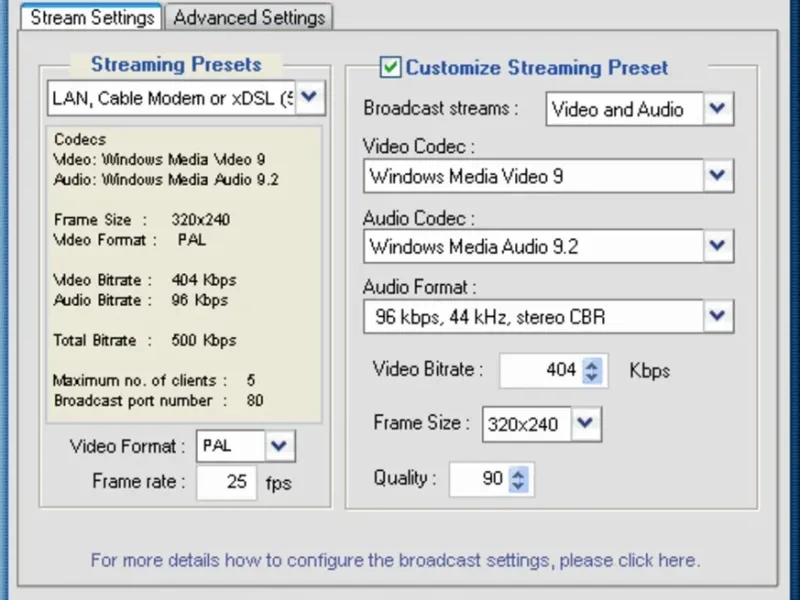Expand the Broadcast streams dropdown
This screenshot has width=800, height=600.
(718, 109)
